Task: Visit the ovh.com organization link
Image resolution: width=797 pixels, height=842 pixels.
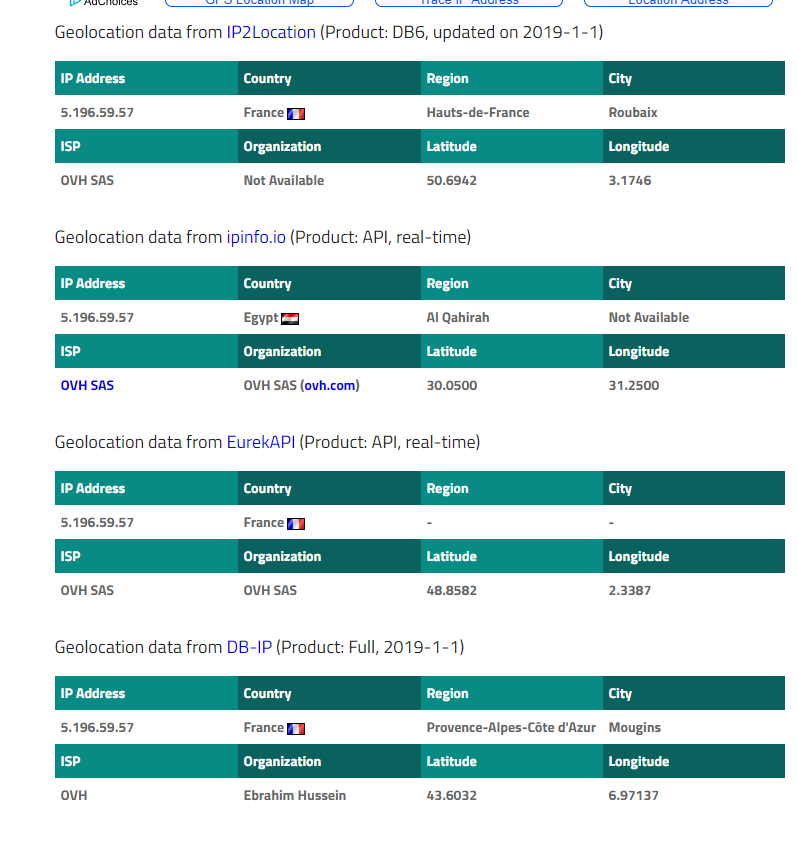Action: point(330,386)
